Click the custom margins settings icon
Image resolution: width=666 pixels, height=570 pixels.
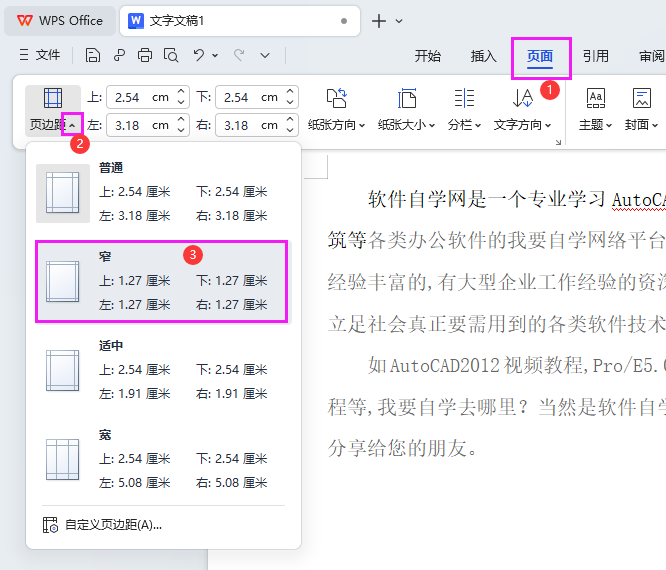click(50, 525)
